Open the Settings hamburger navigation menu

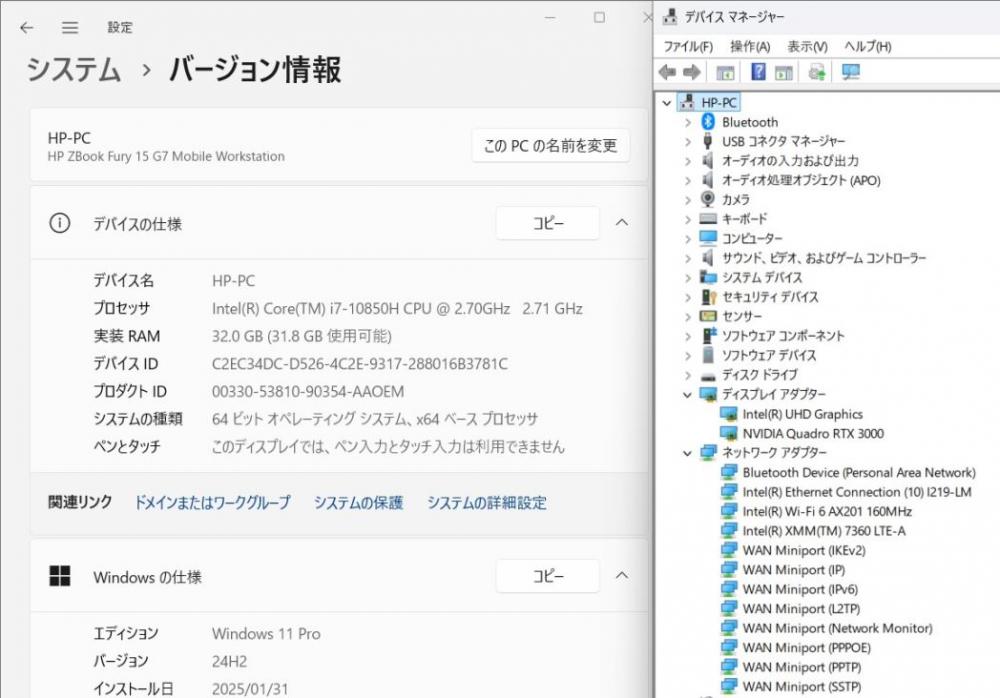70,27
